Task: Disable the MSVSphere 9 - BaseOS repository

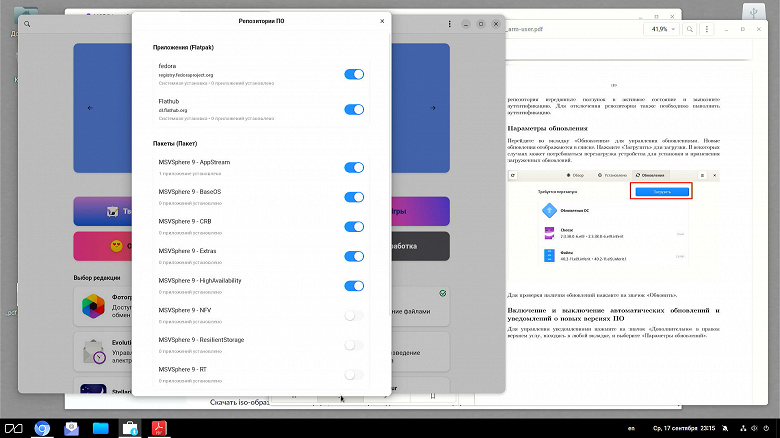Action: (x=354, y=197)
